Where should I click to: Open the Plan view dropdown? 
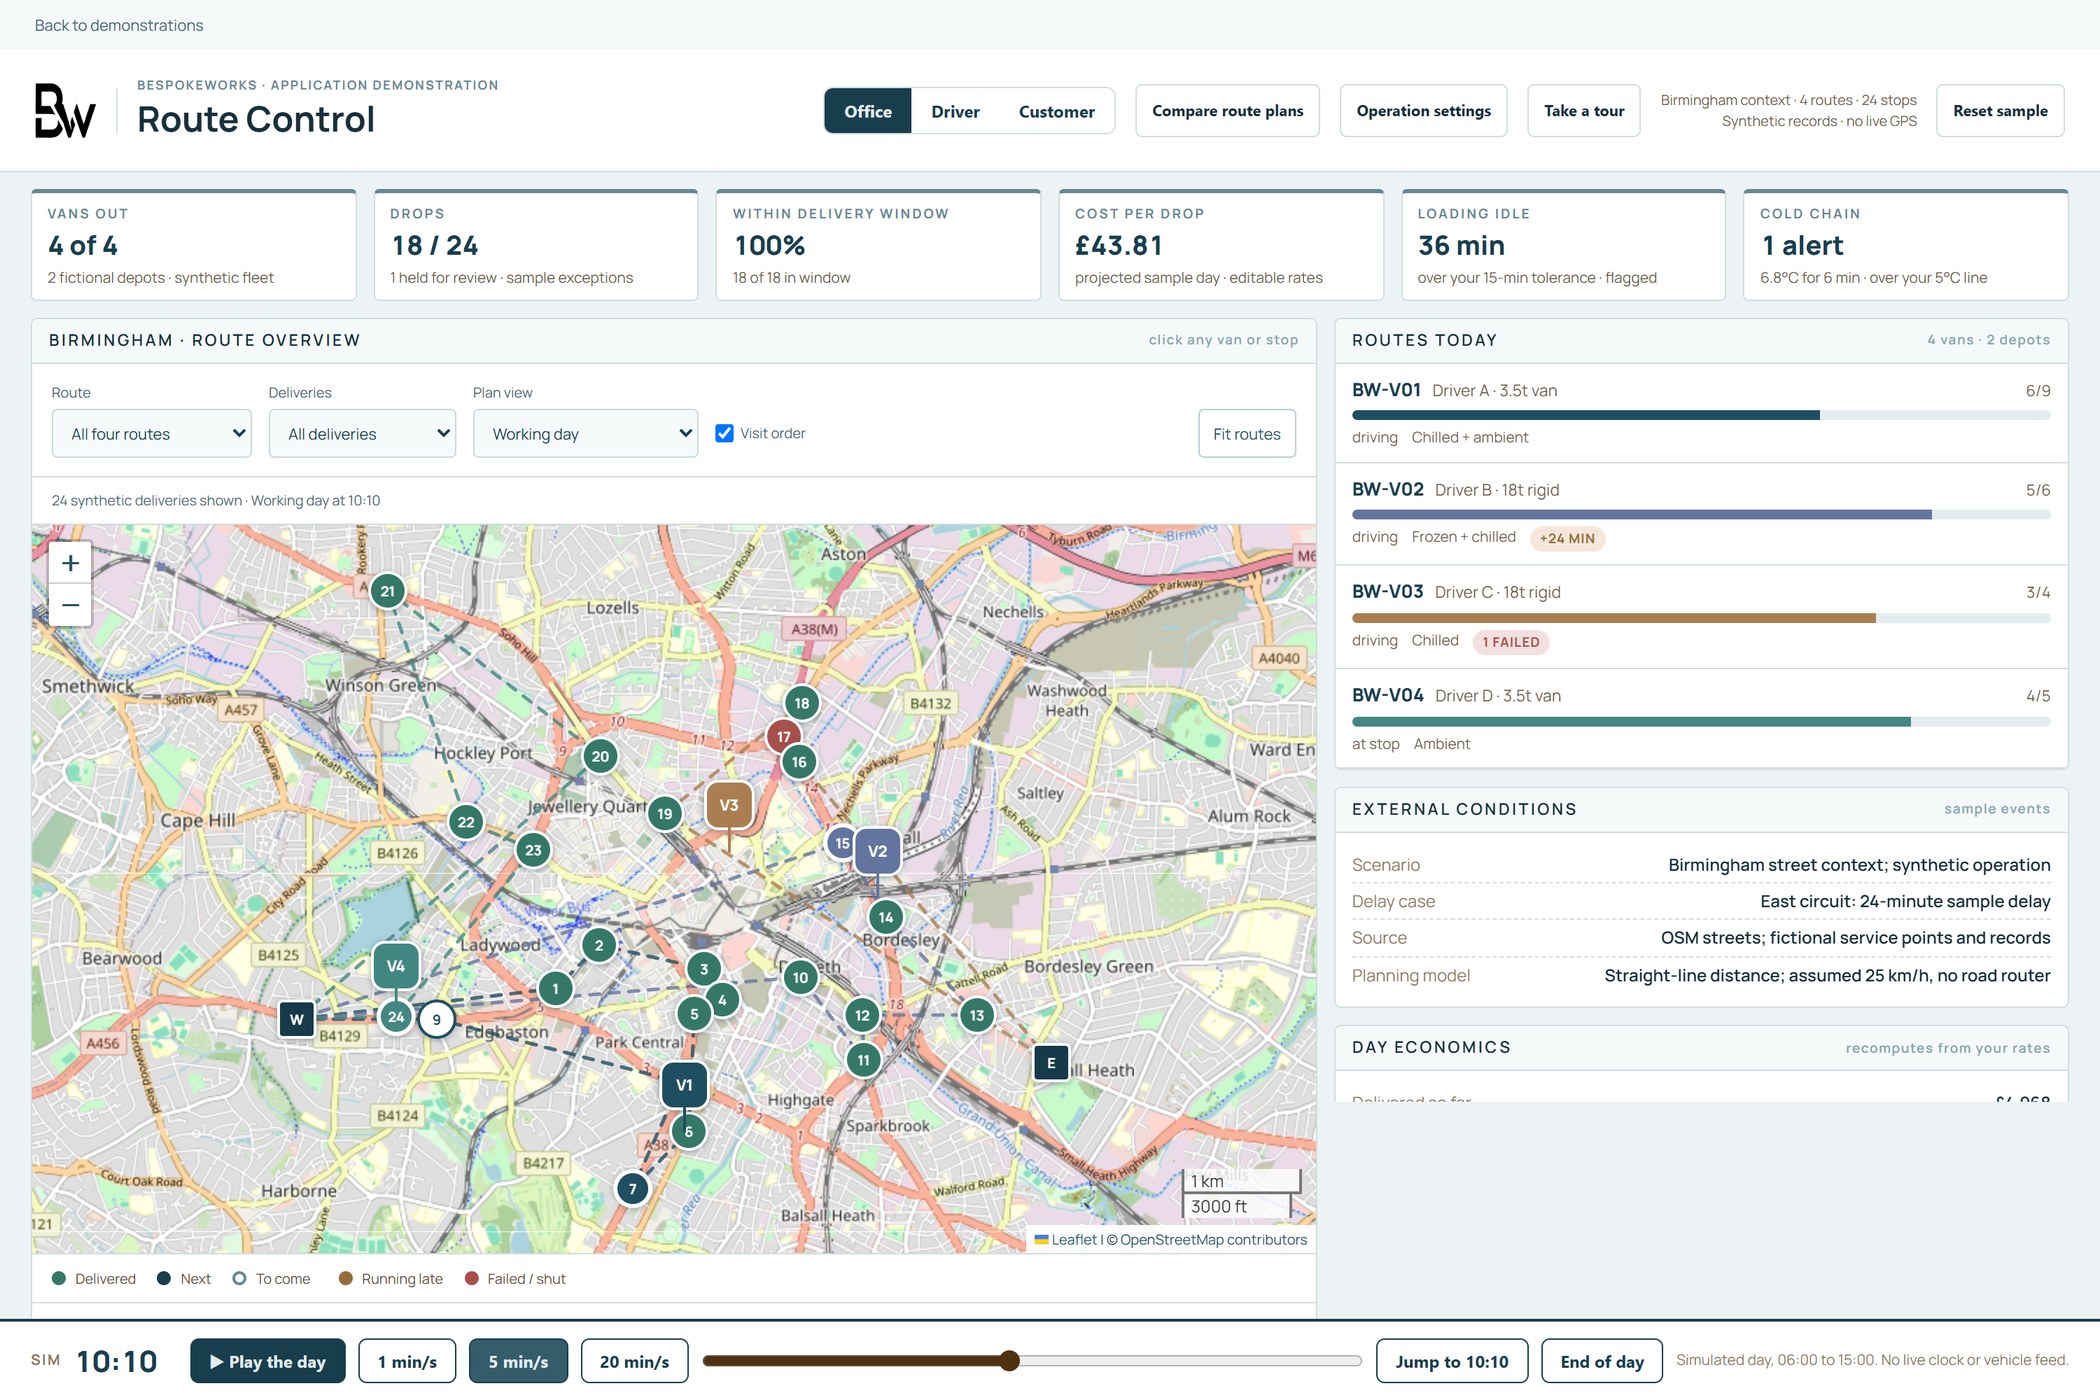coord(586,433)
